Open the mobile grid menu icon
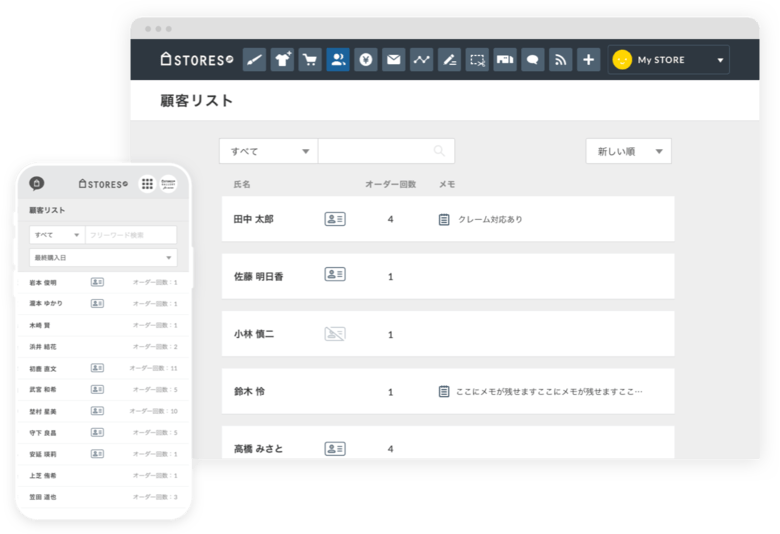This screenshot has height=534, width=780. (x=147, y=184)
